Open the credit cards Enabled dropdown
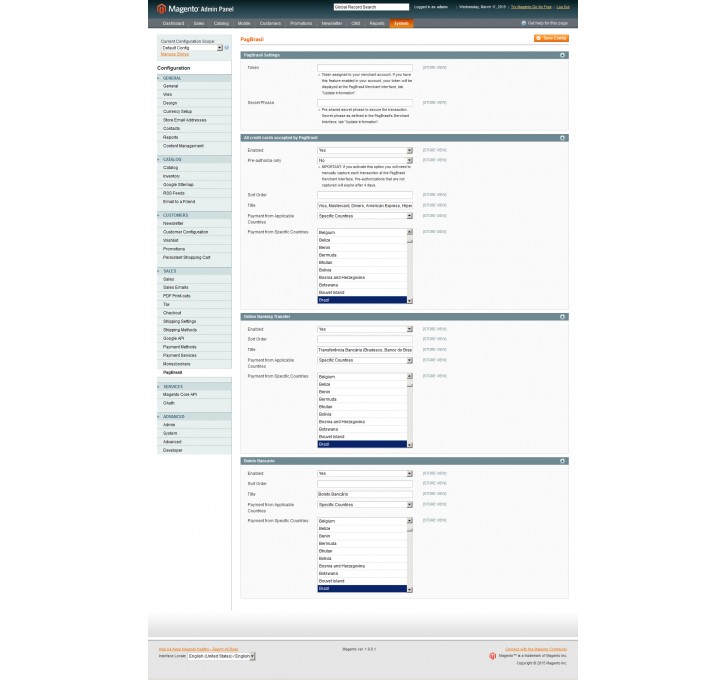 (365, 150)
